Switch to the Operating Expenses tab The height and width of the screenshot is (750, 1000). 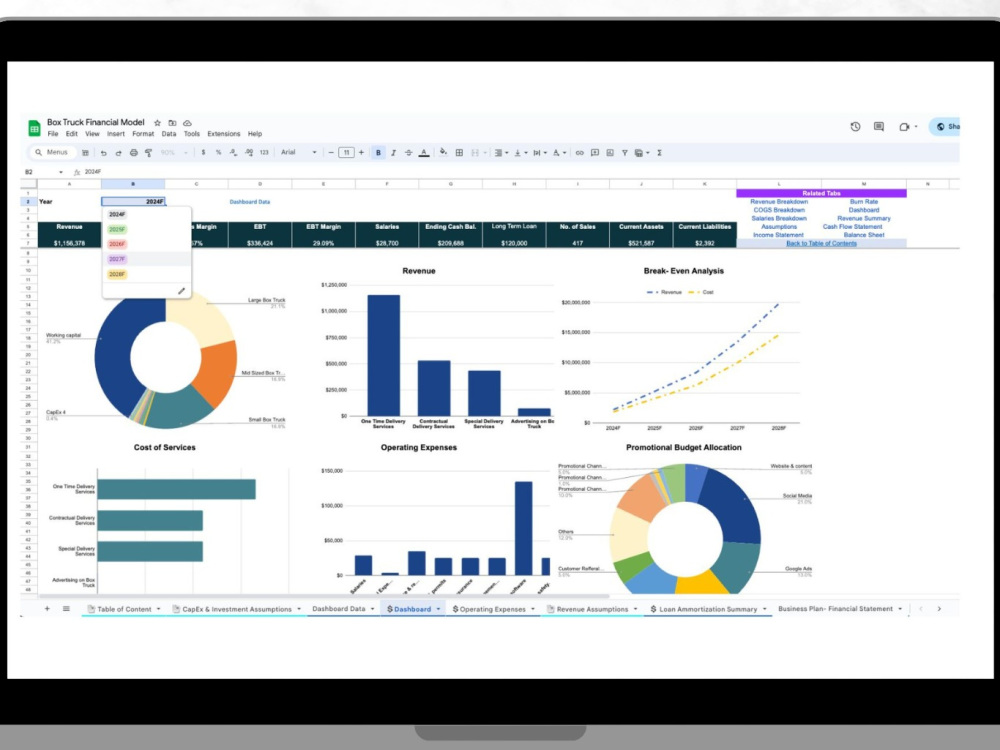493,610
